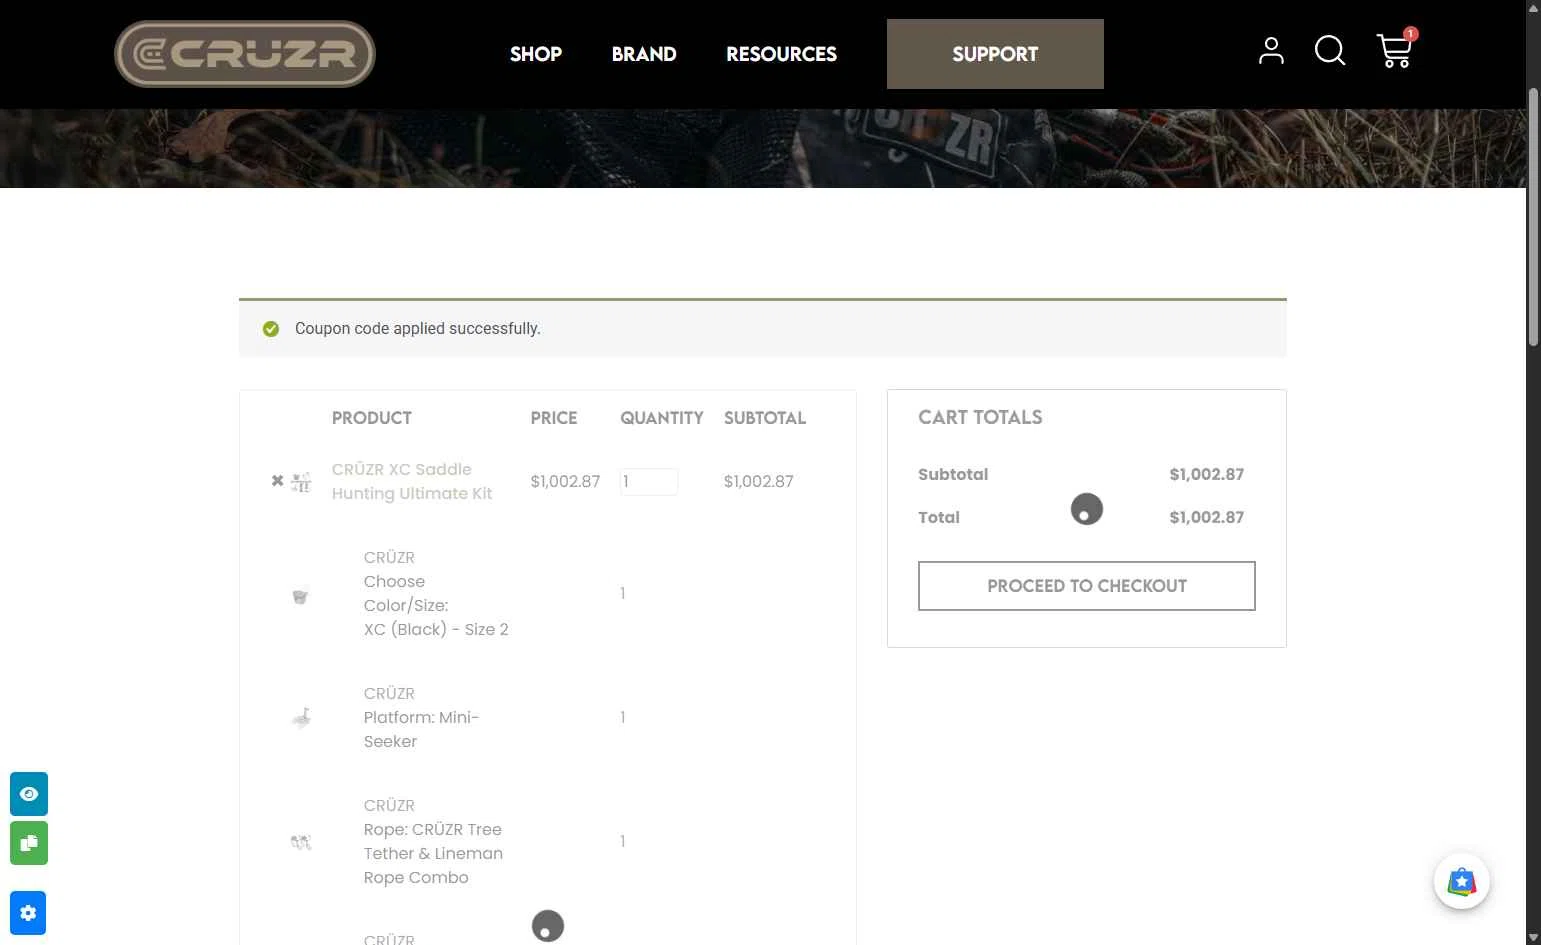Open the account profile icon
1541x945 pixels.
[1271, 51]
